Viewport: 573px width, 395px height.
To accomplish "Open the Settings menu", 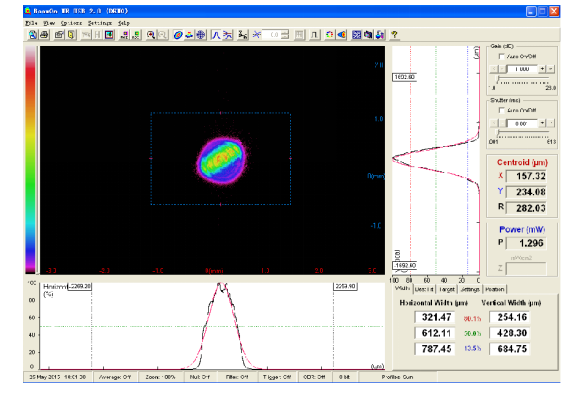I will click(x=100, y=23).
